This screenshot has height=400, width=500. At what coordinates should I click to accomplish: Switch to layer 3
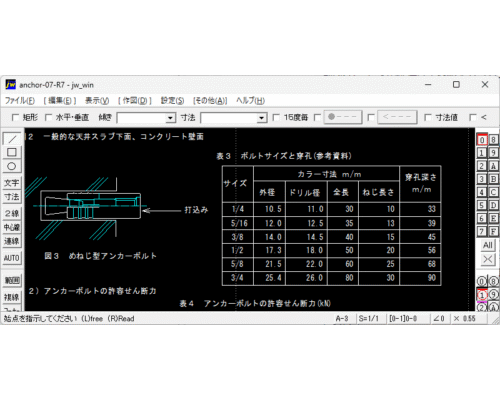(482, 179)
